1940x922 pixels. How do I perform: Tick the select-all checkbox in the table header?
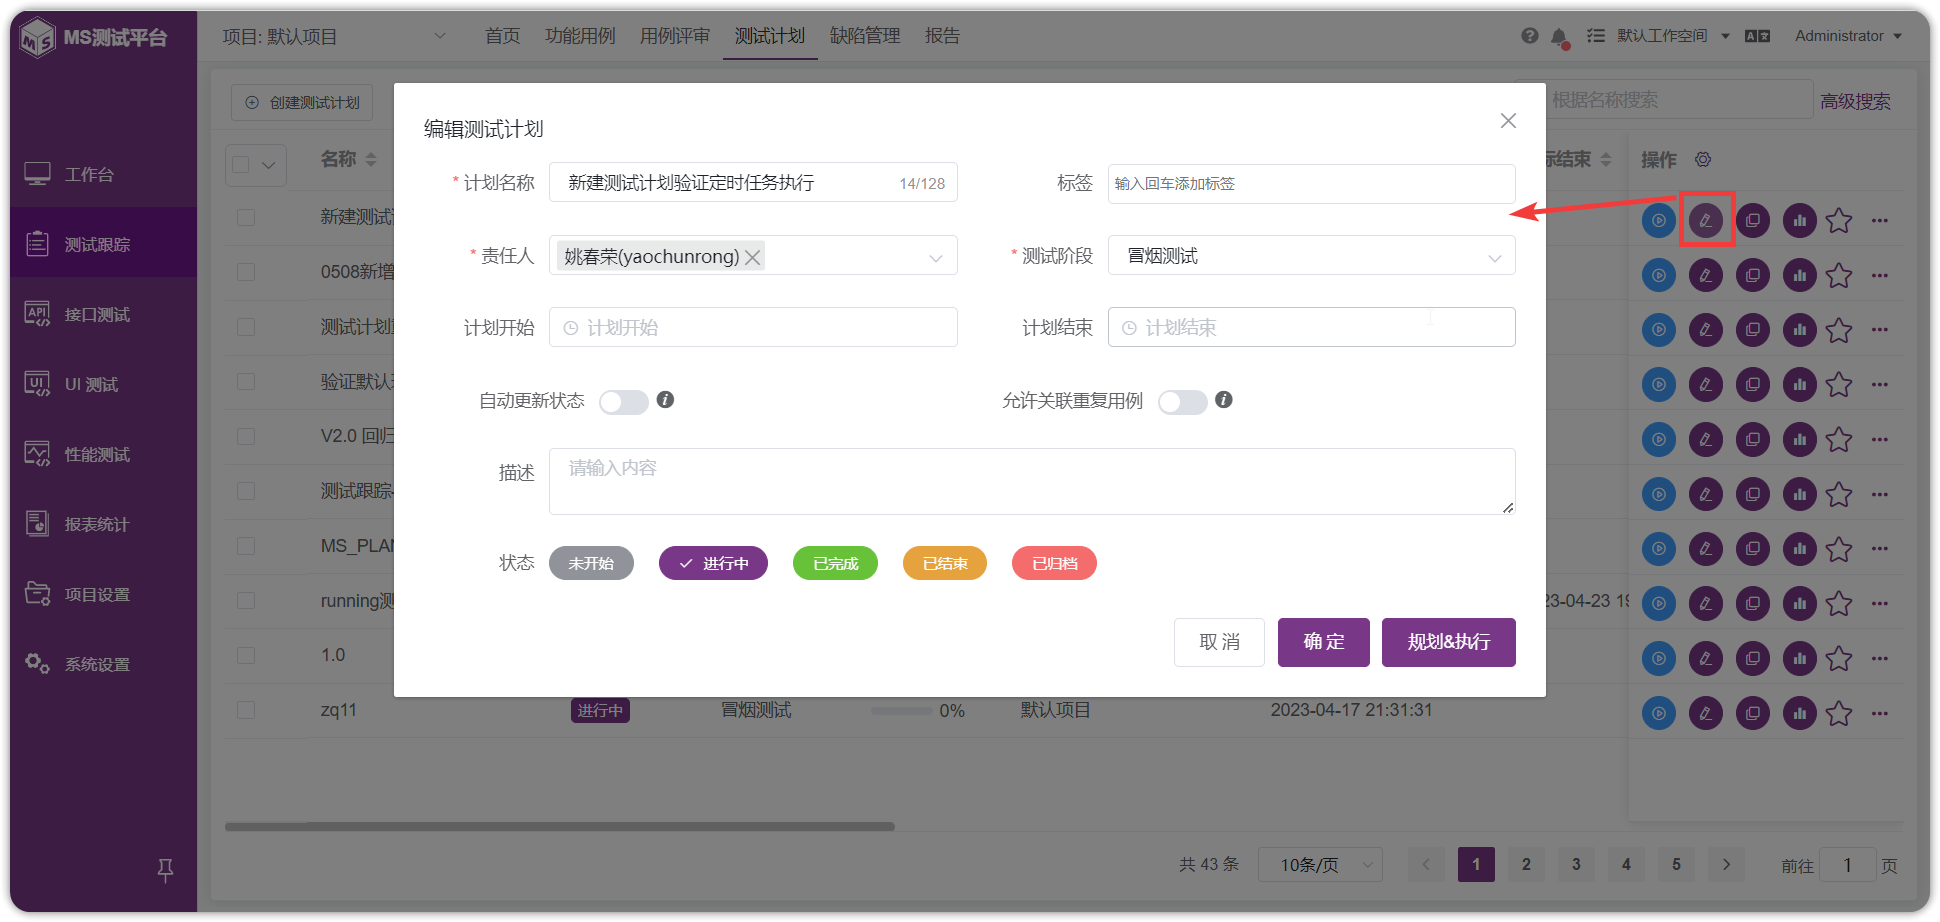[x=241, y=165]
